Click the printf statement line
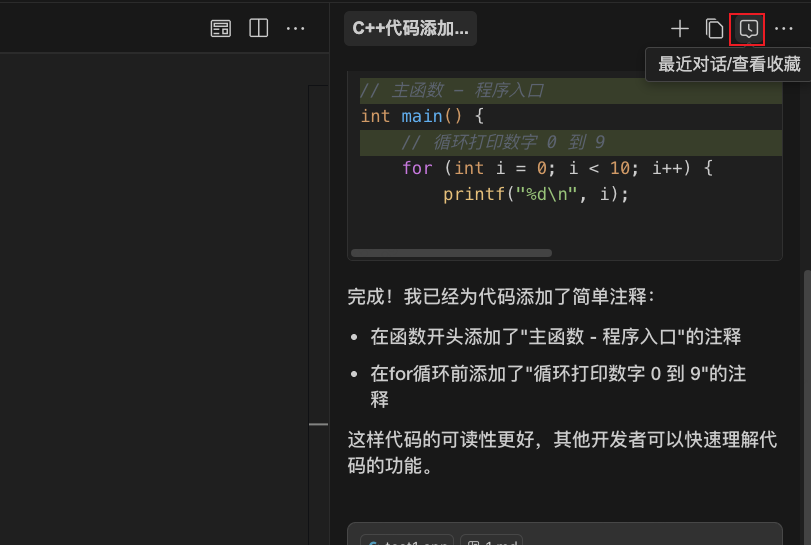Image resolution: width=811 pixels, height=545 pixels. pos(535,194)
